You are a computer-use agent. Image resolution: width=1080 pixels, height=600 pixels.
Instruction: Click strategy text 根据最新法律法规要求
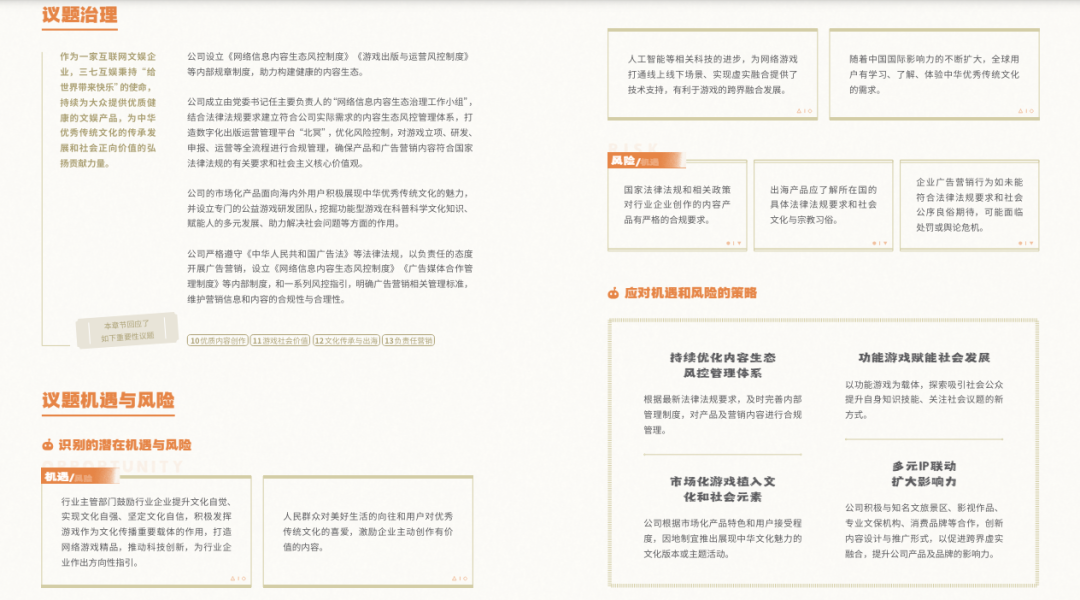click(x=723, y=415)
